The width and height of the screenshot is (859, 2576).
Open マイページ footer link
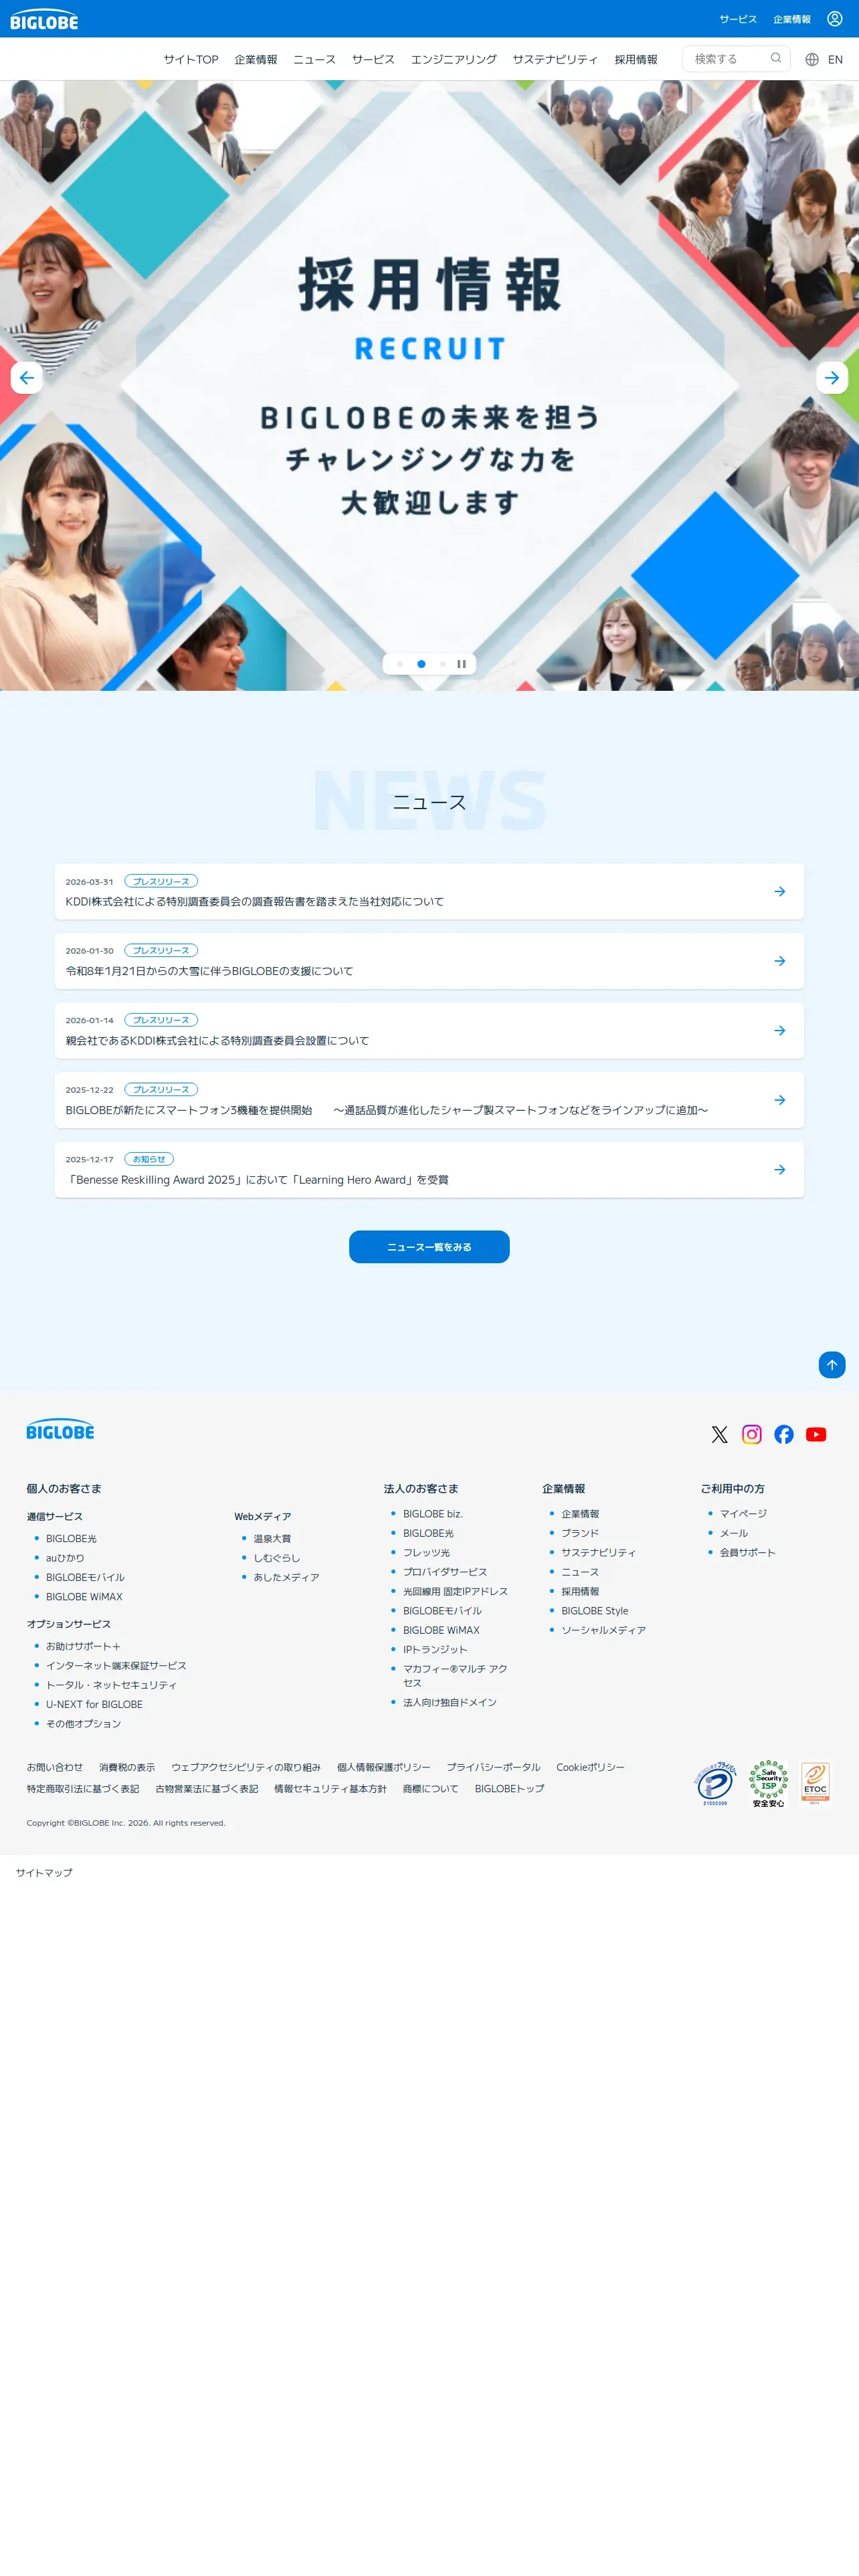point(743,1513)
